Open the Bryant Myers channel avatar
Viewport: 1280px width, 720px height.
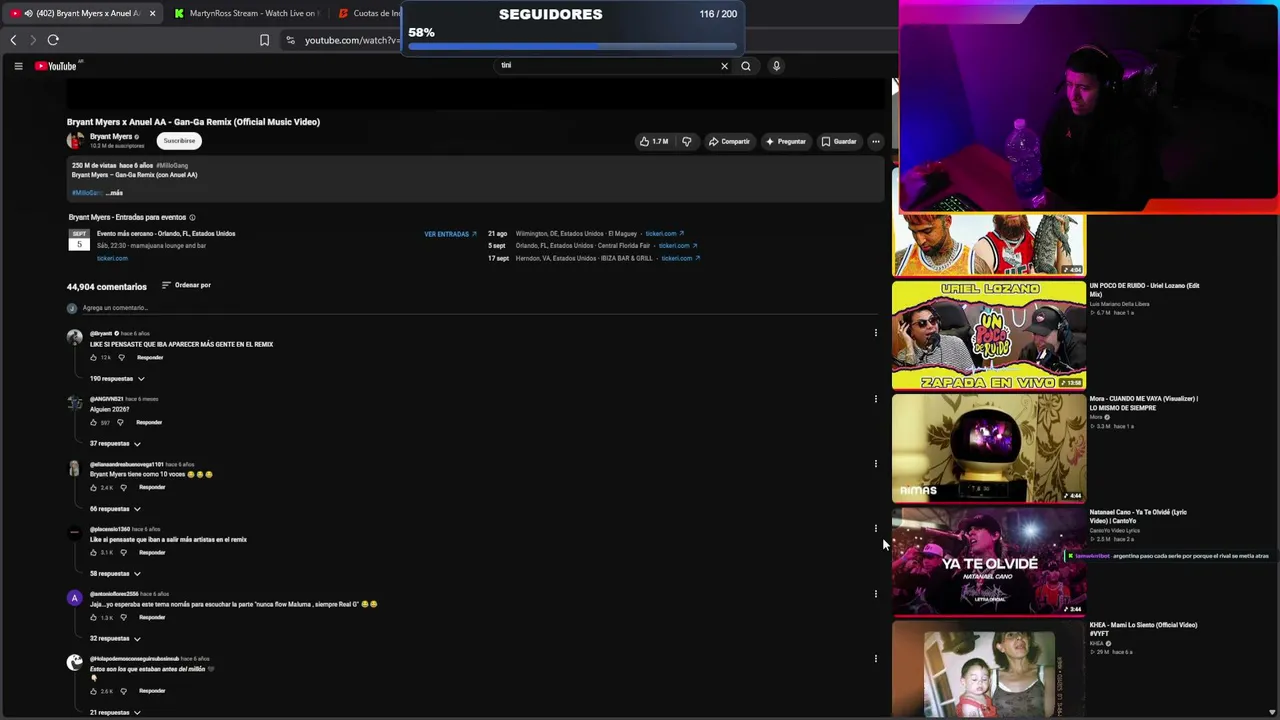[x=75, y=141]
